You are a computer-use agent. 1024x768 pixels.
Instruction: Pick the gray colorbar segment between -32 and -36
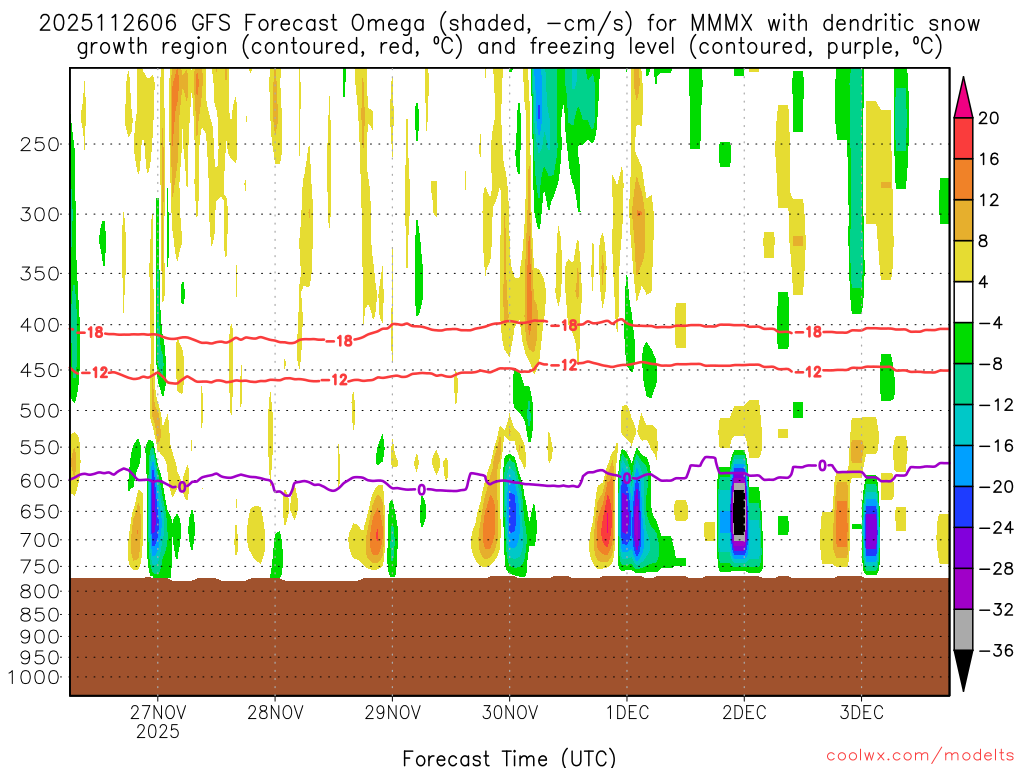pyautogui.click(x=964, y=630)
